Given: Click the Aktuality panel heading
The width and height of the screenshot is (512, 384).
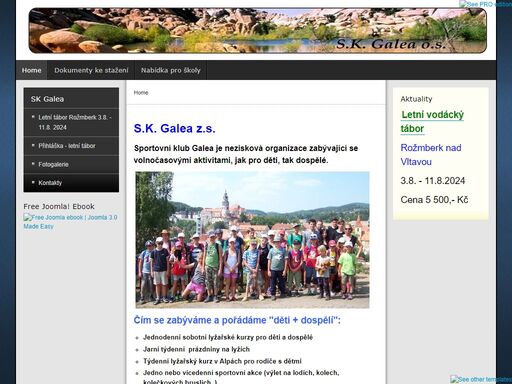Looking at the screenshot, I should (x=416, y=99).
